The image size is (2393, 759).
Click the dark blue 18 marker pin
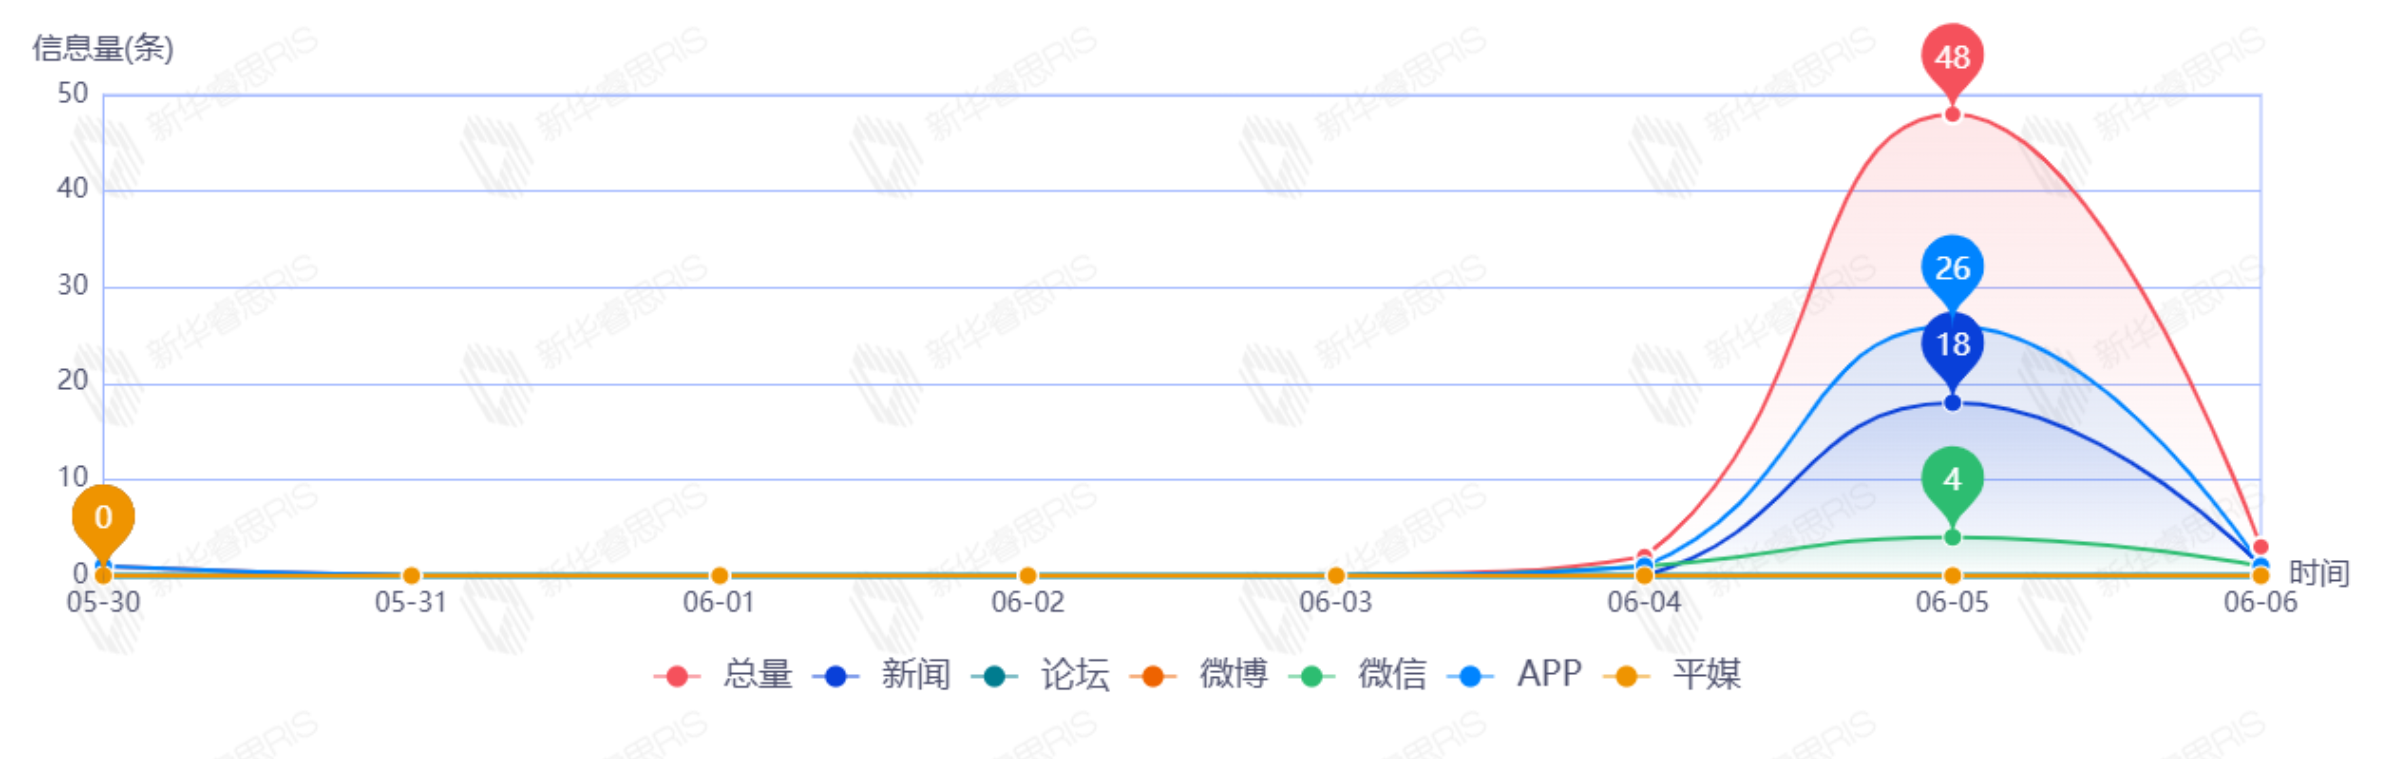pos(1952,345)
